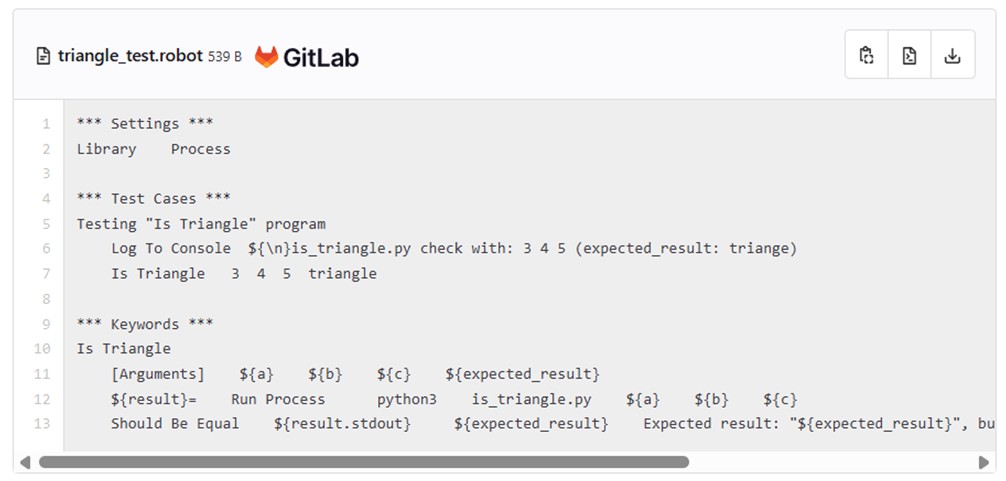The image size is (1006, 481).
Task: Place cursor on the "[Arguments]" line
Action: [355, 374]
